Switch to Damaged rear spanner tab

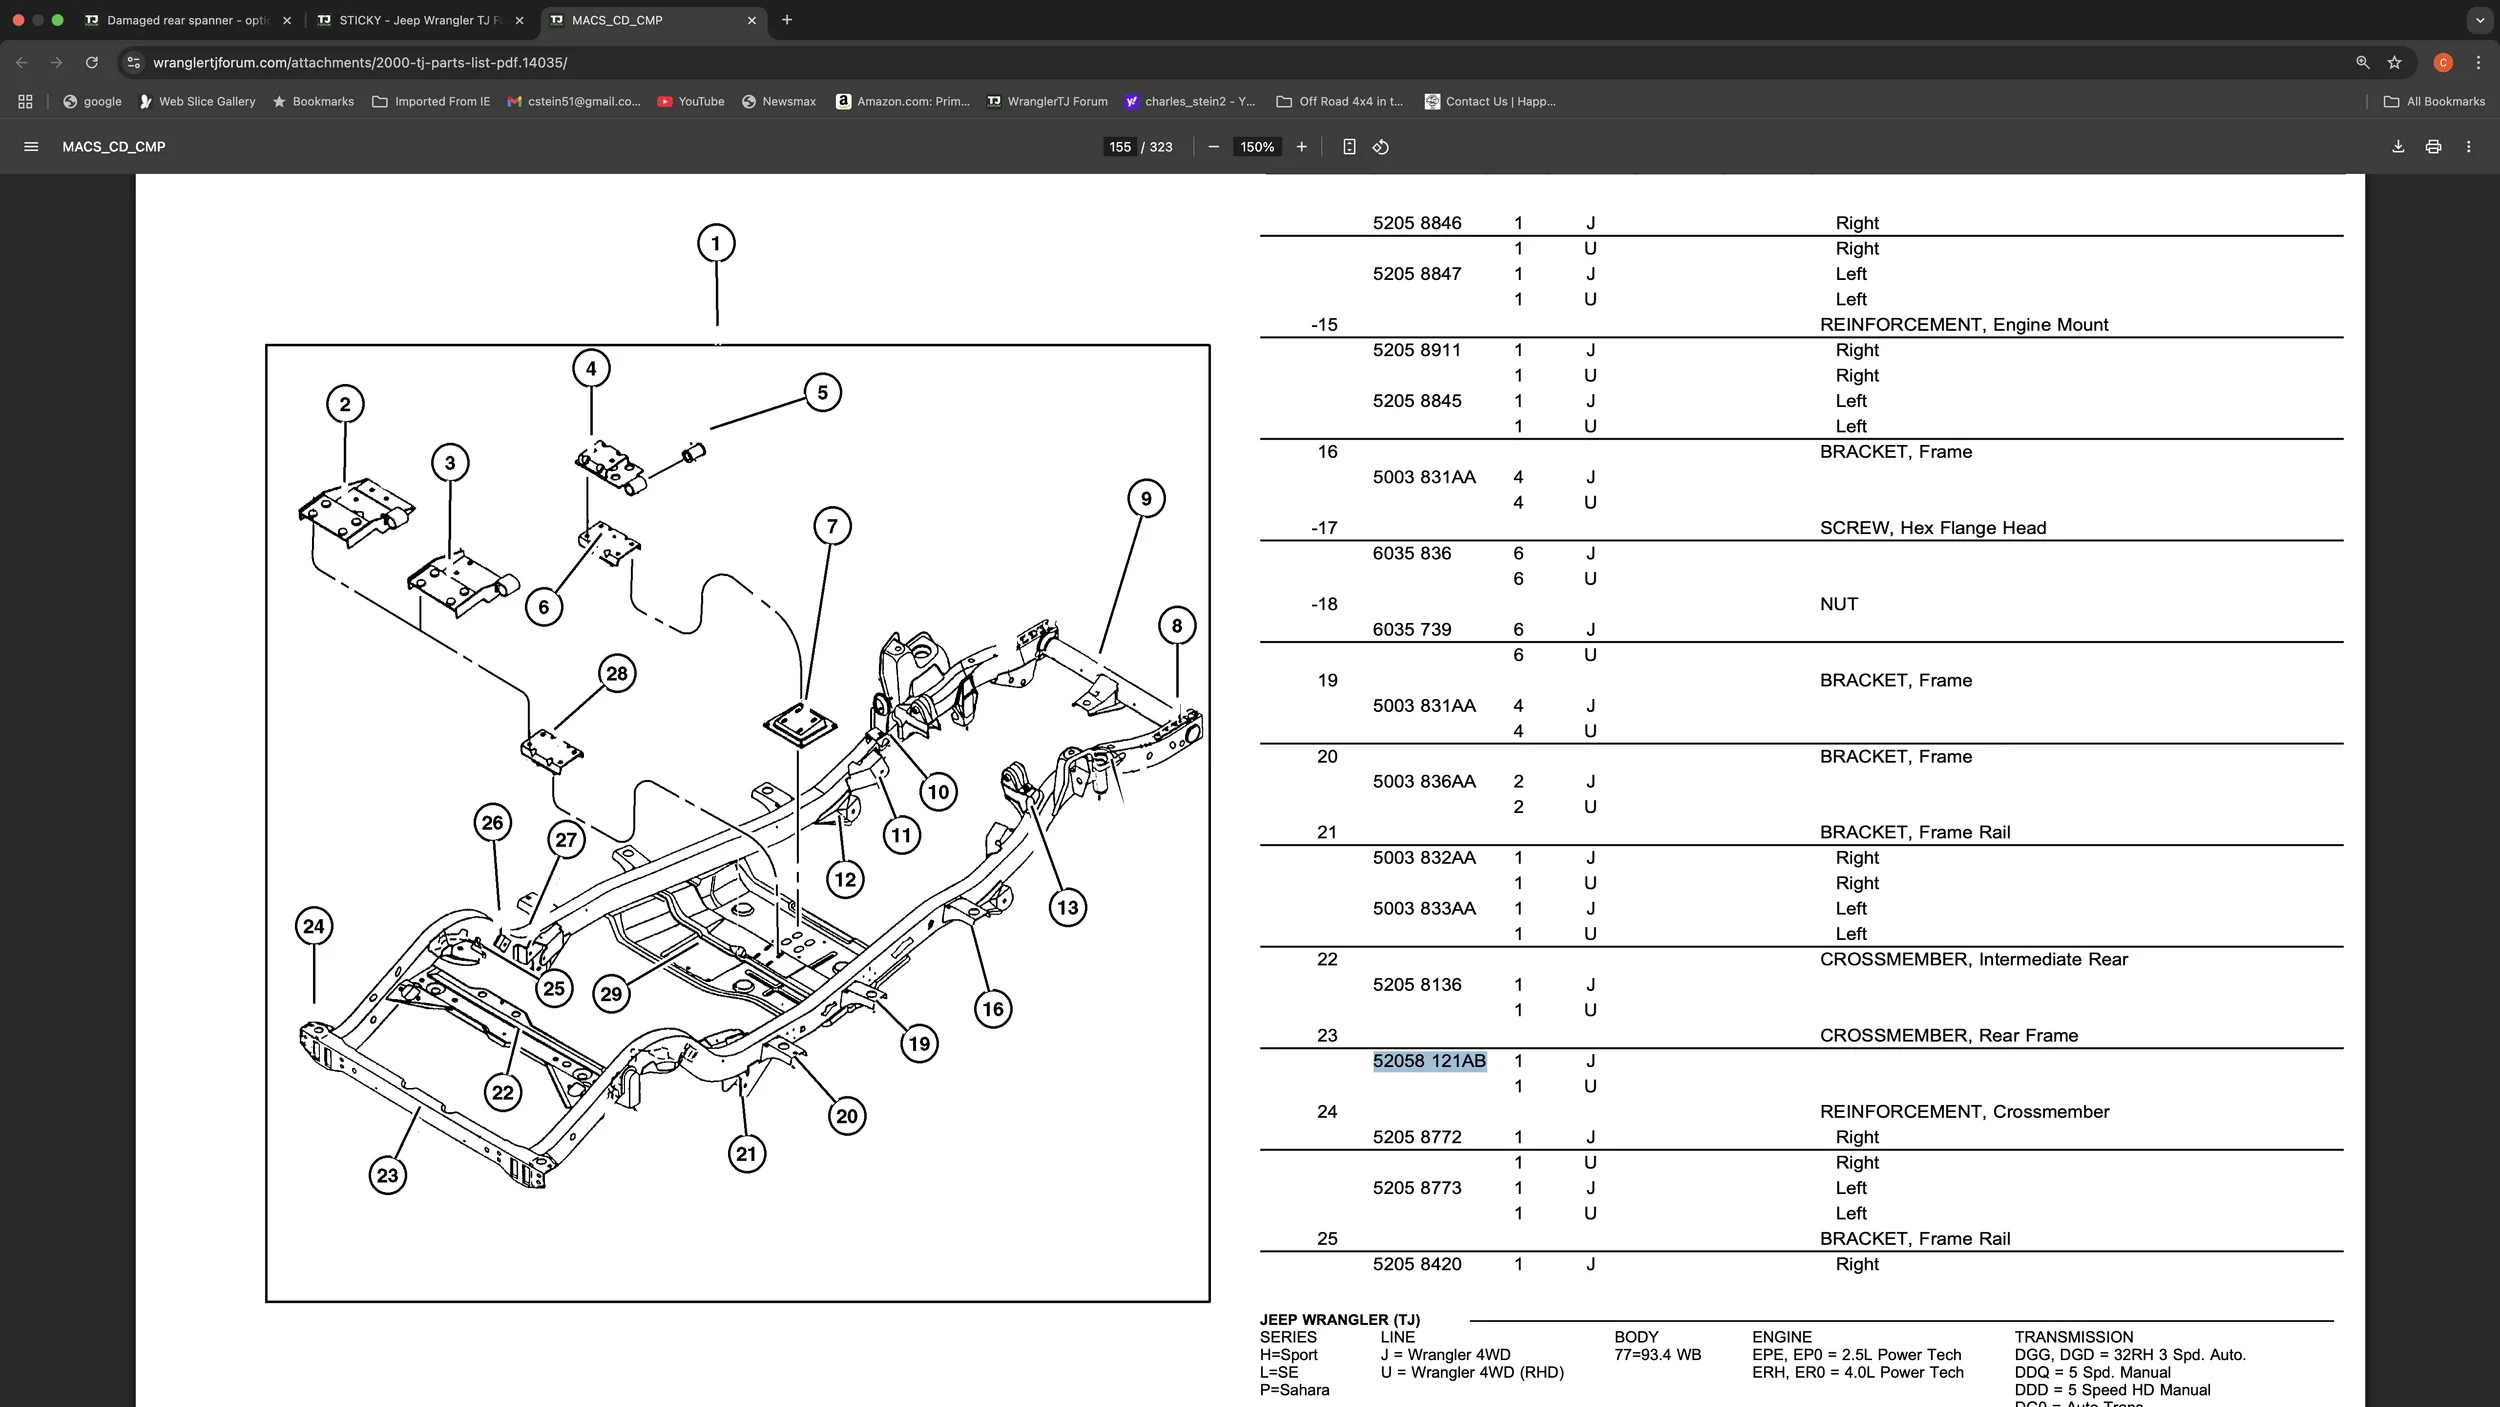(x=188, y=20)
